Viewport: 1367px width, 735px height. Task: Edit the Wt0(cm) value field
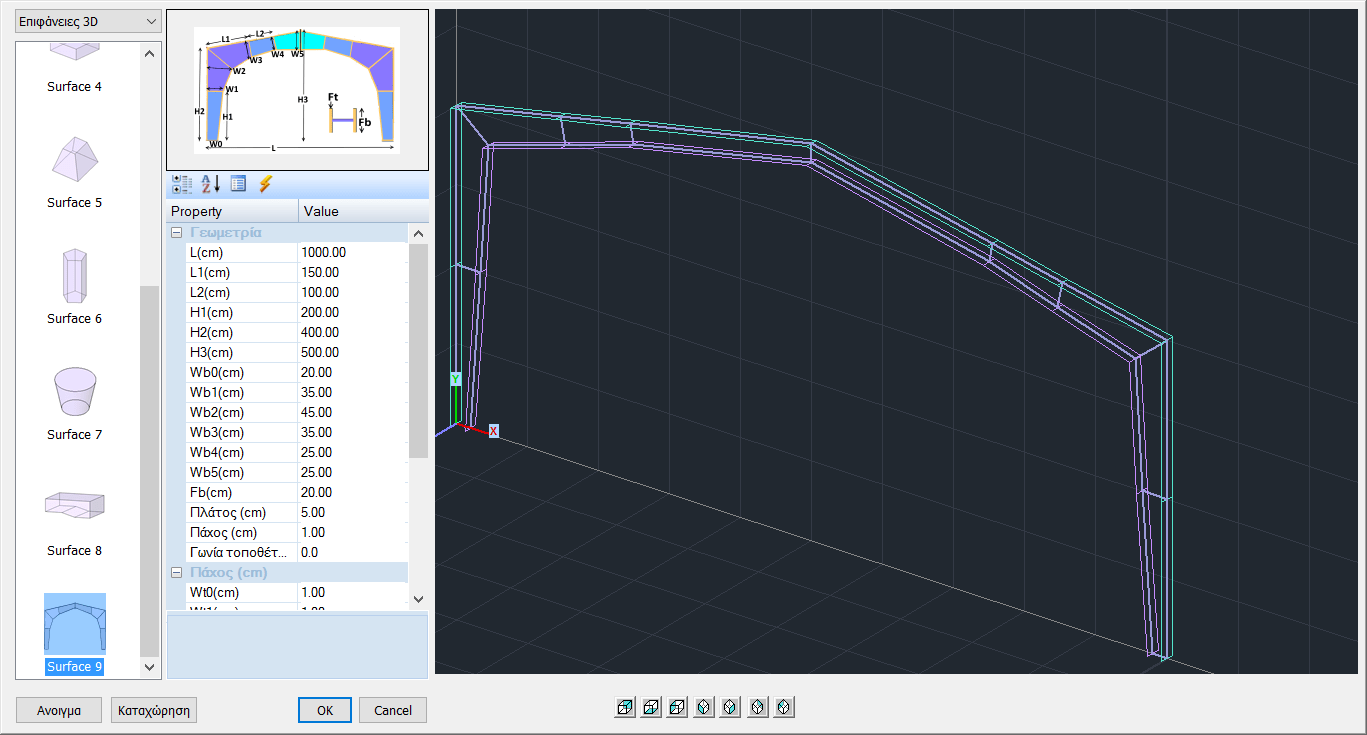click(x=353, y=592)
